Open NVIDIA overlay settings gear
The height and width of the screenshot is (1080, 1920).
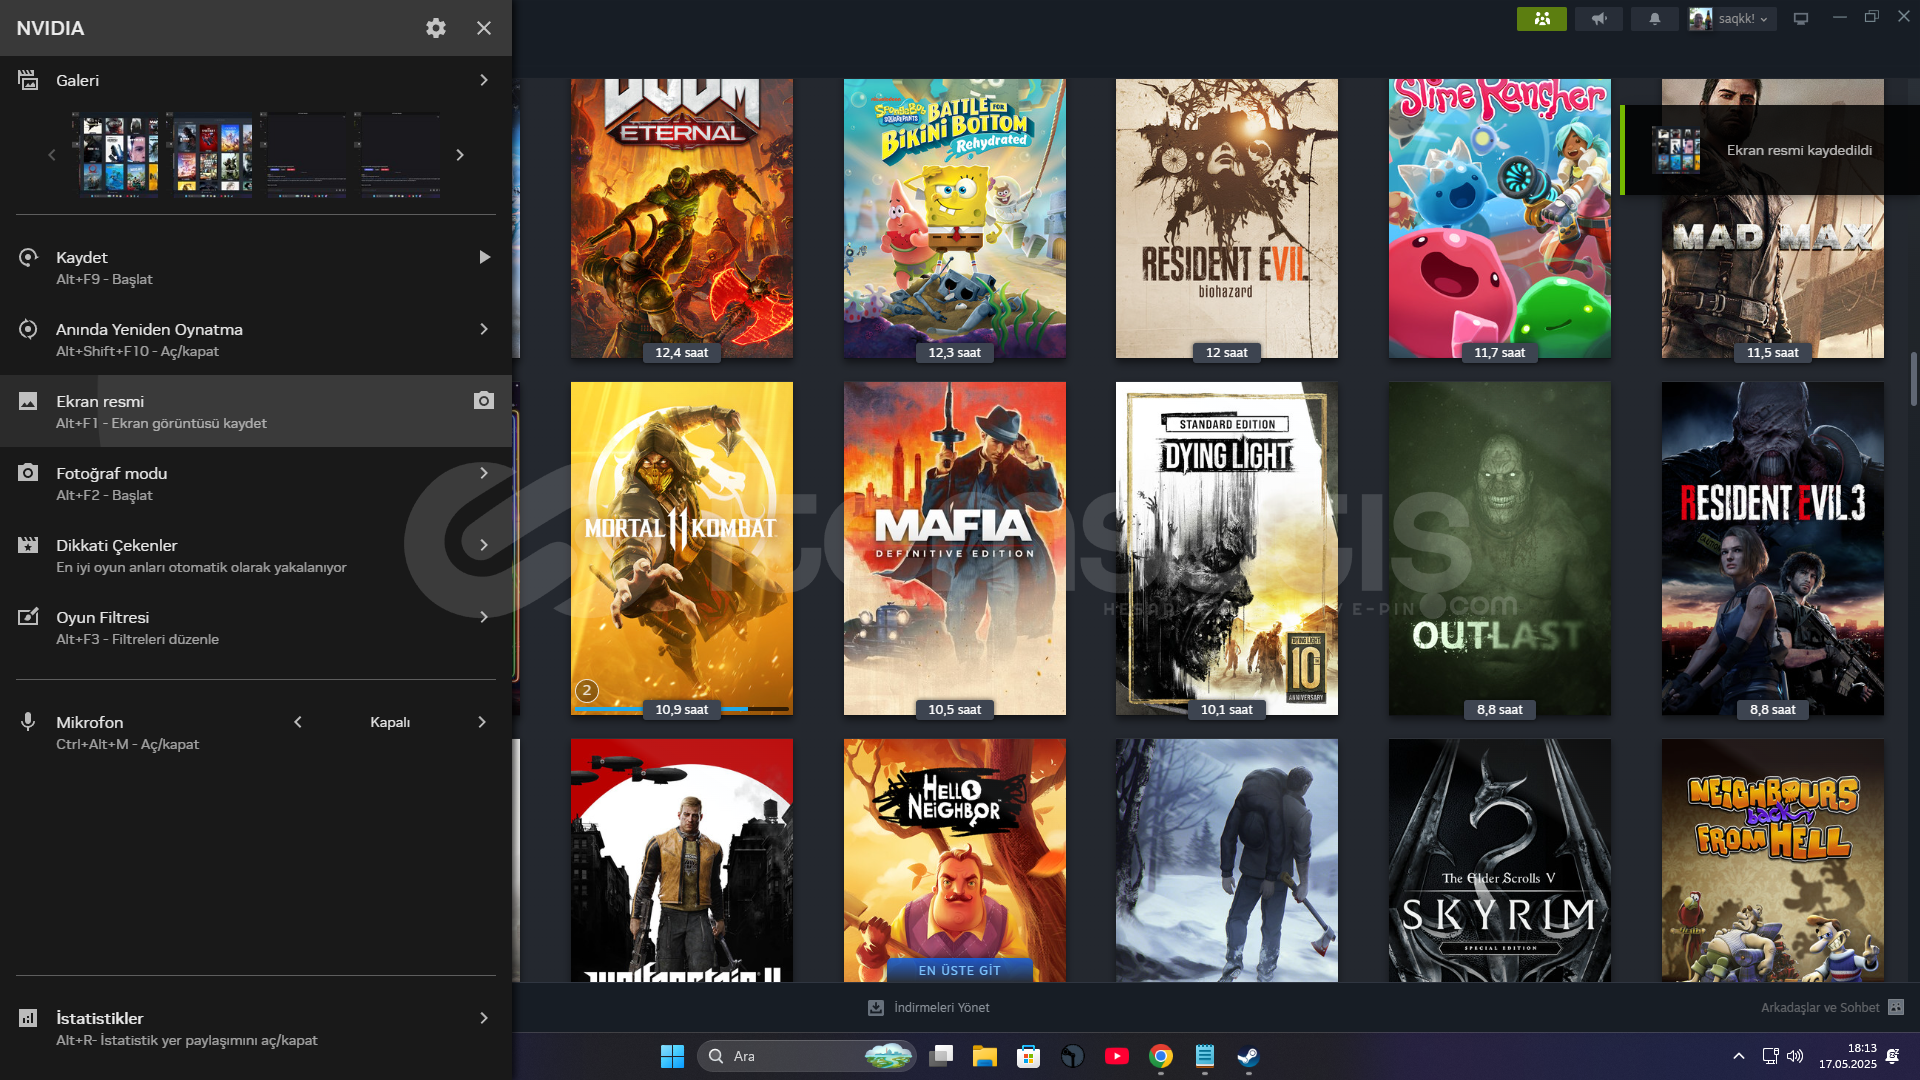[x=436, y=28]
